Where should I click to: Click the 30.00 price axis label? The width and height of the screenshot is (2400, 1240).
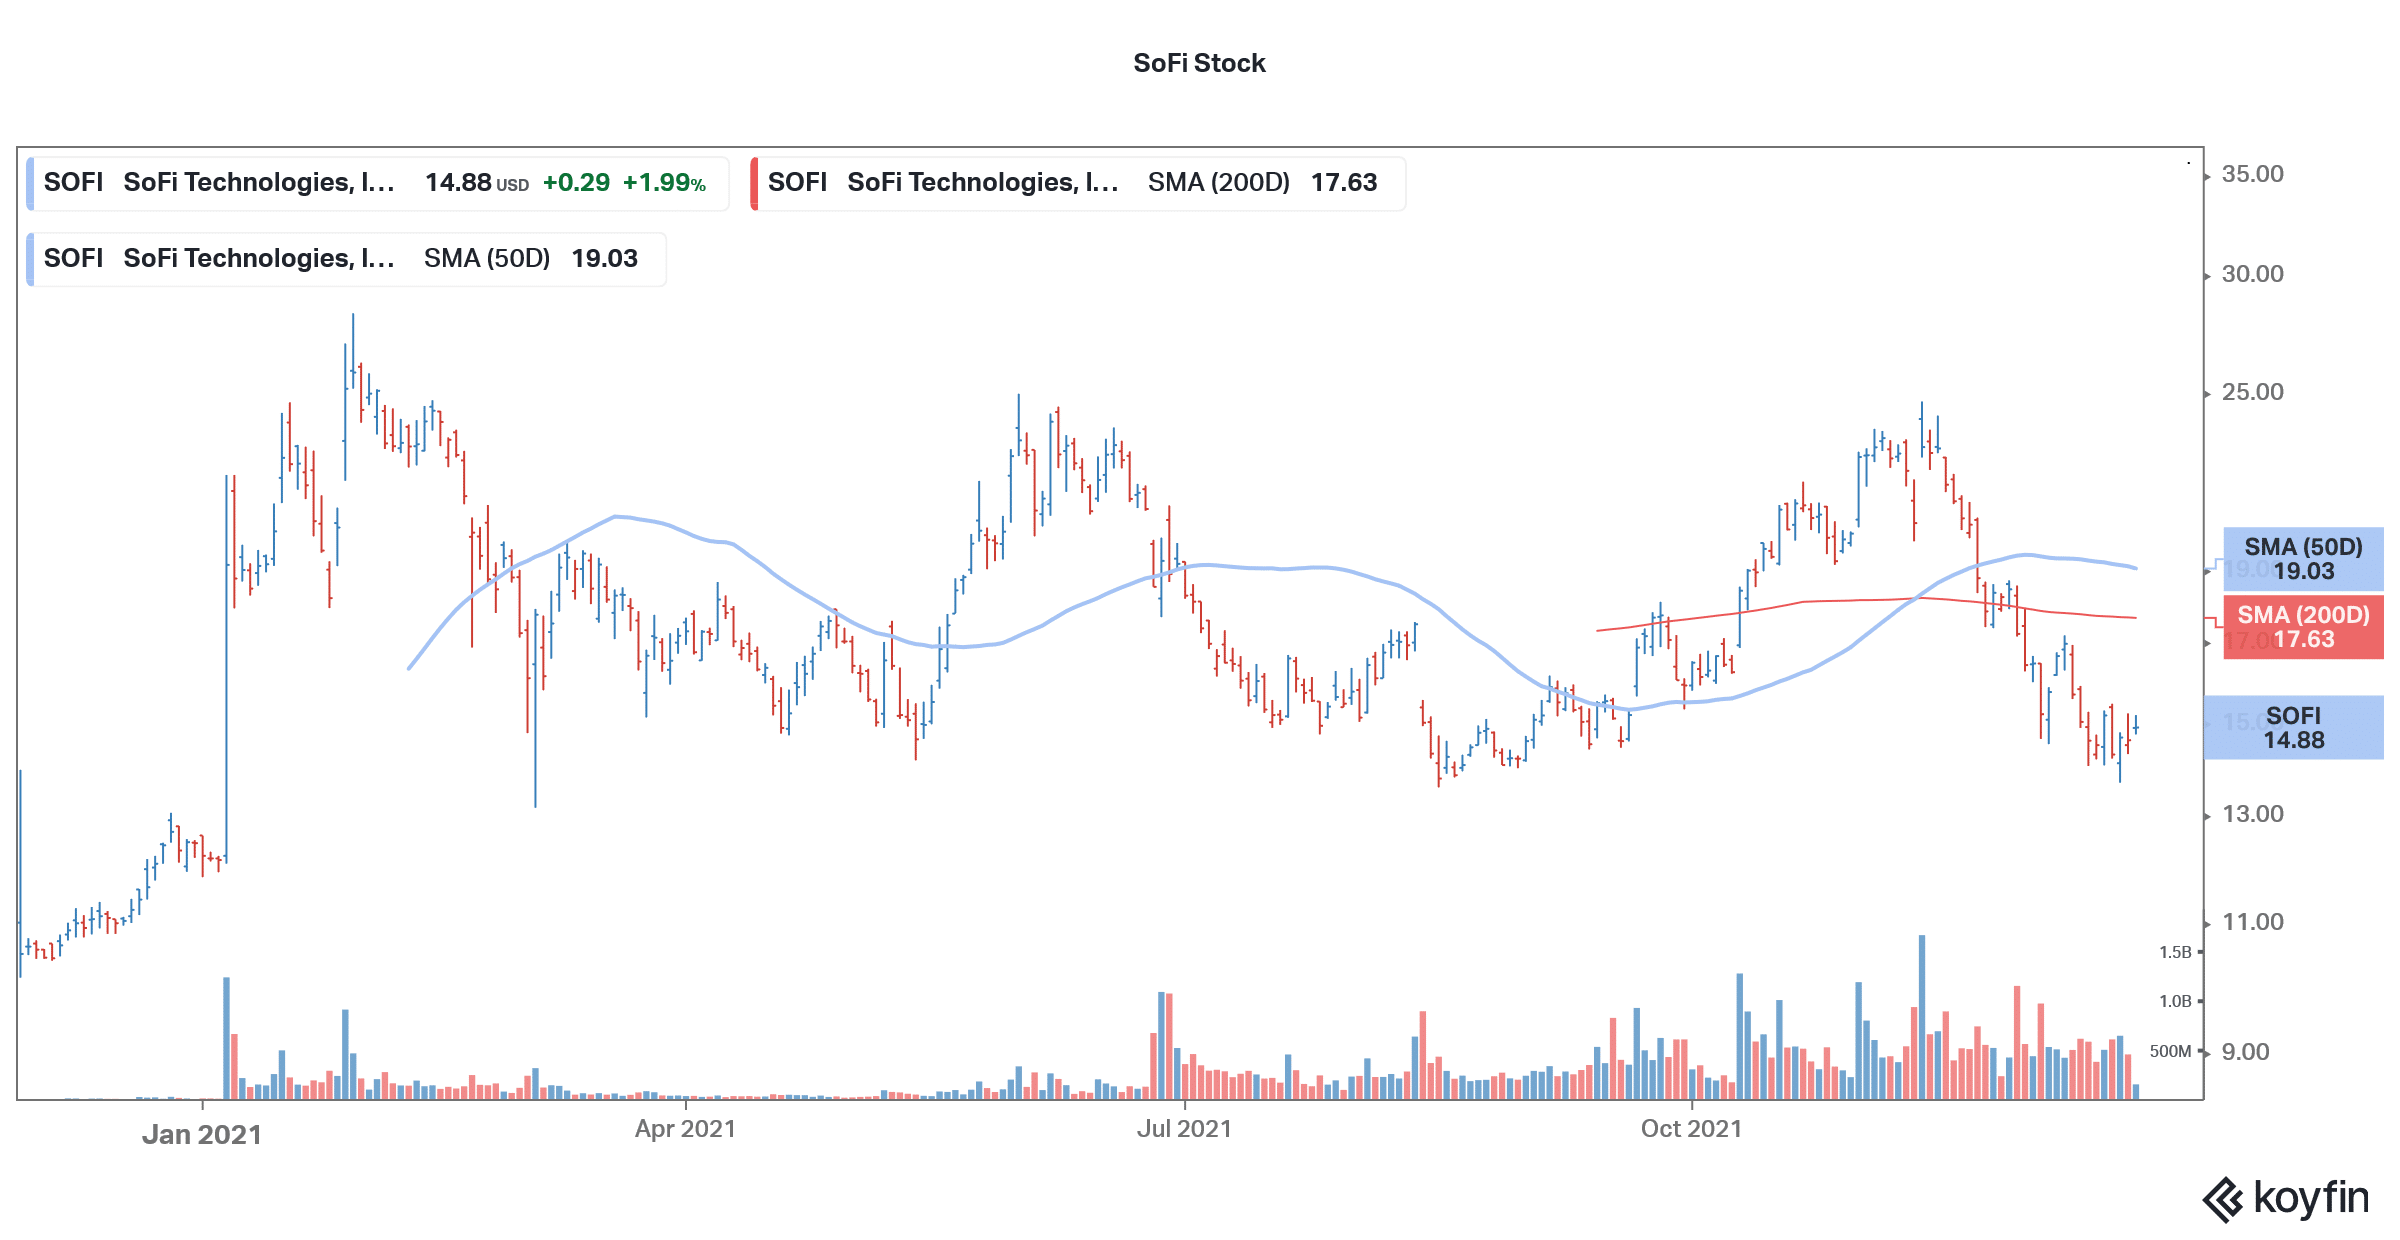2252,274
